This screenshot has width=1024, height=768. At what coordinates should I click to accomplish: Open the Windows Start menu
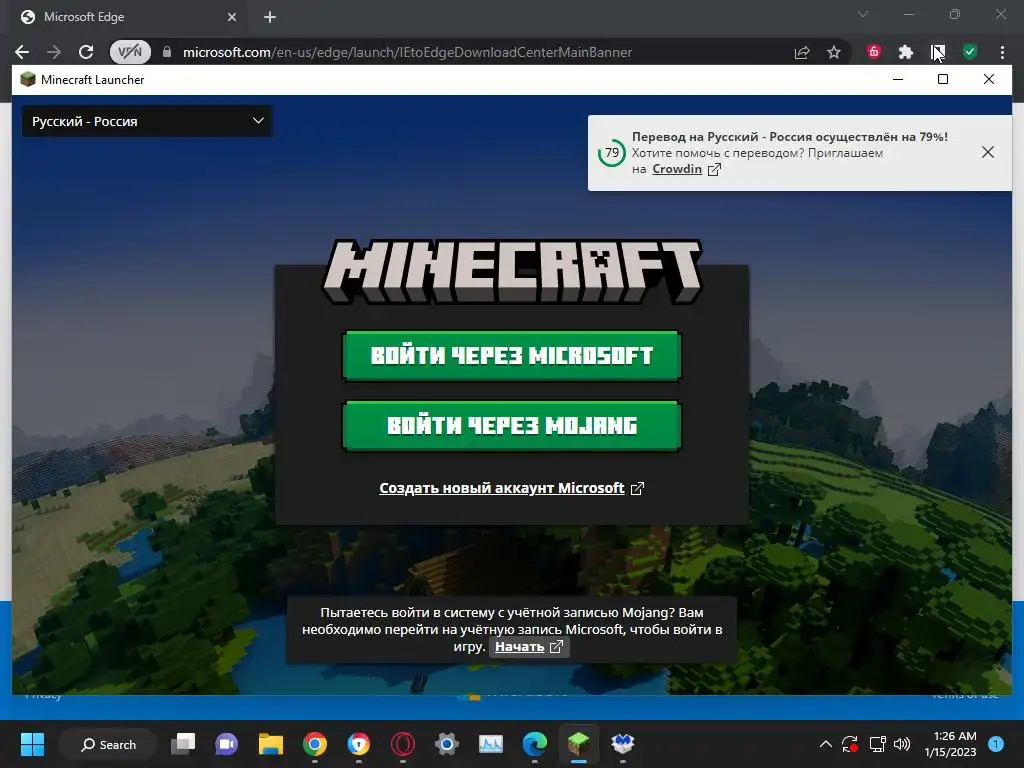pyautogui.click(x=32, y=744)
